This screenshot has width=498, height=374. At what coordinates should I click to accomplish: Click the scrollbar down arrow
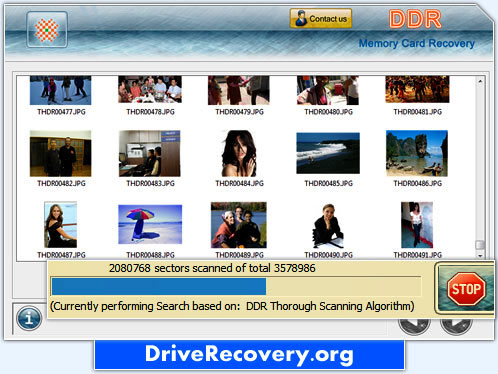(480, 256)
